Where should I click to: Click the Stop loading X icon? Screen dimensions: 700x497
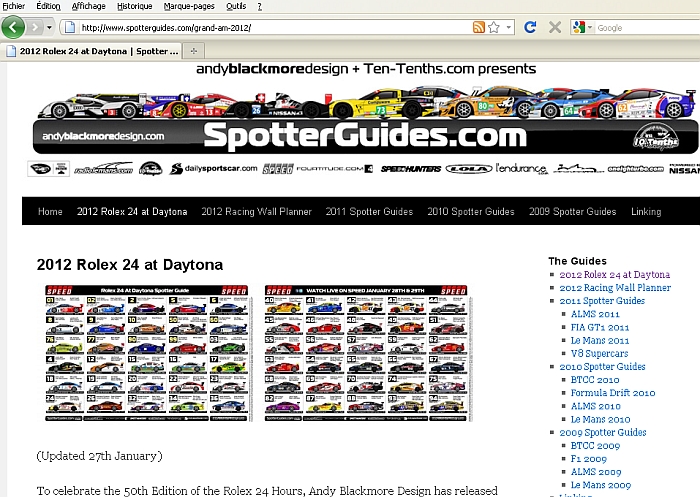[x=554, y=27]
